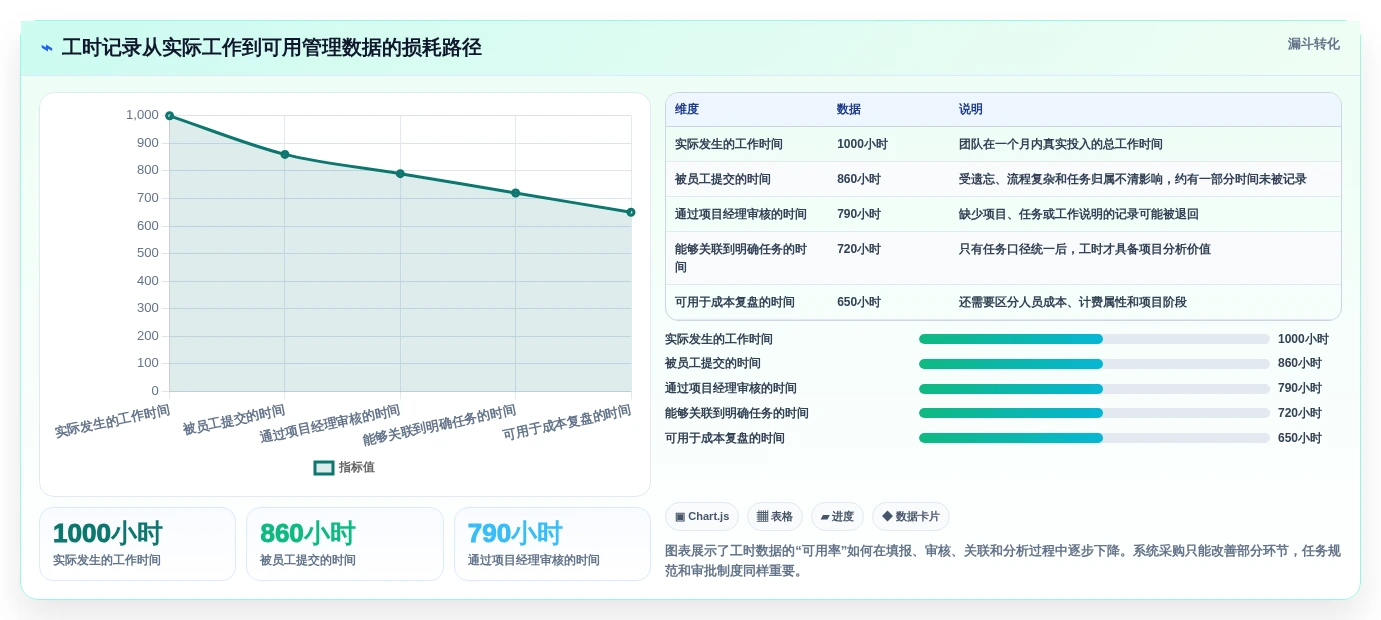This screenshot has width=1381, height=620.
Task: Select the 进度 tag chip
Action: click(x=837, y=516)
